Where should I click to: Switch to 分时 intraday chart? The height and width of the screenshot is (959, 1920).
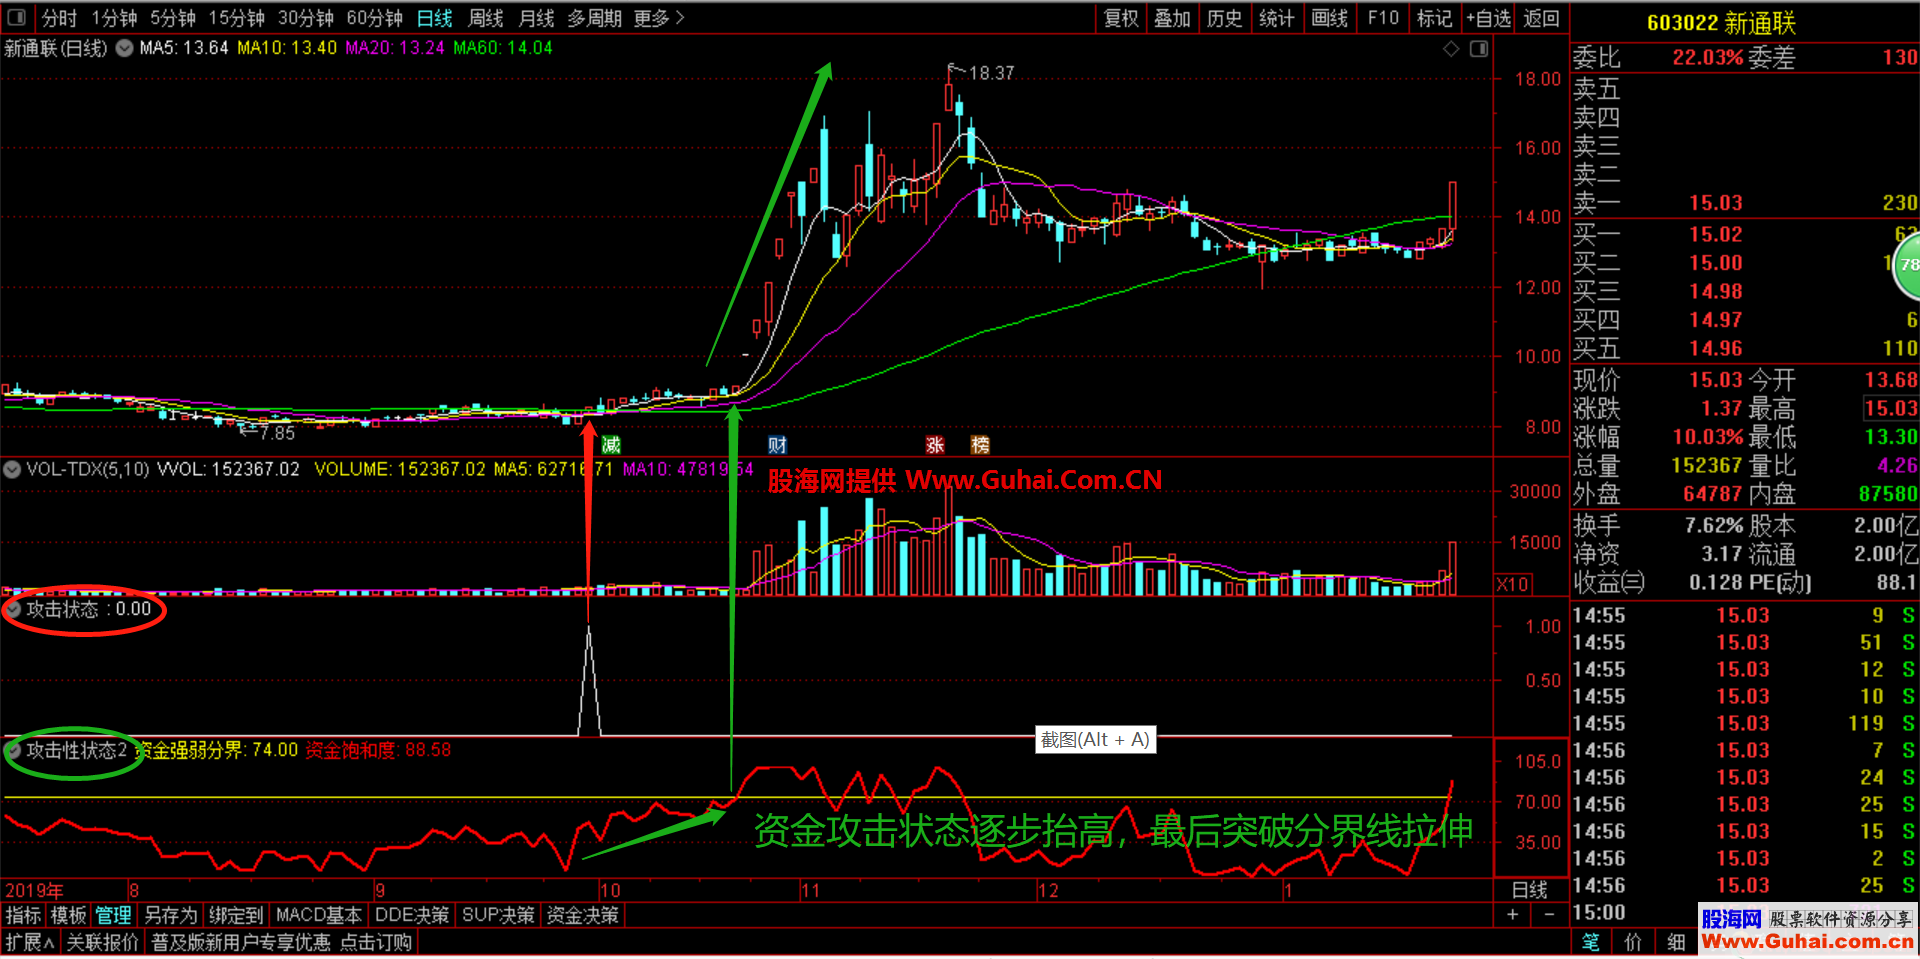pos(59,18)
